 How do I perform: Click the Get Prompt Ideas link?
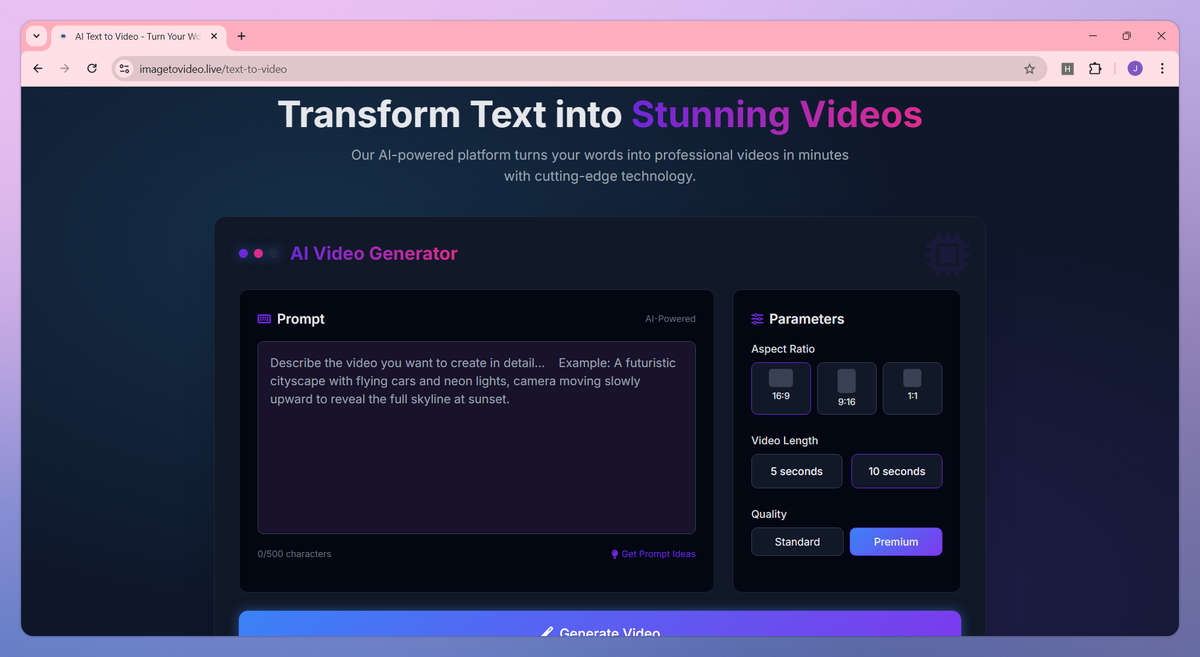point(653,554)
